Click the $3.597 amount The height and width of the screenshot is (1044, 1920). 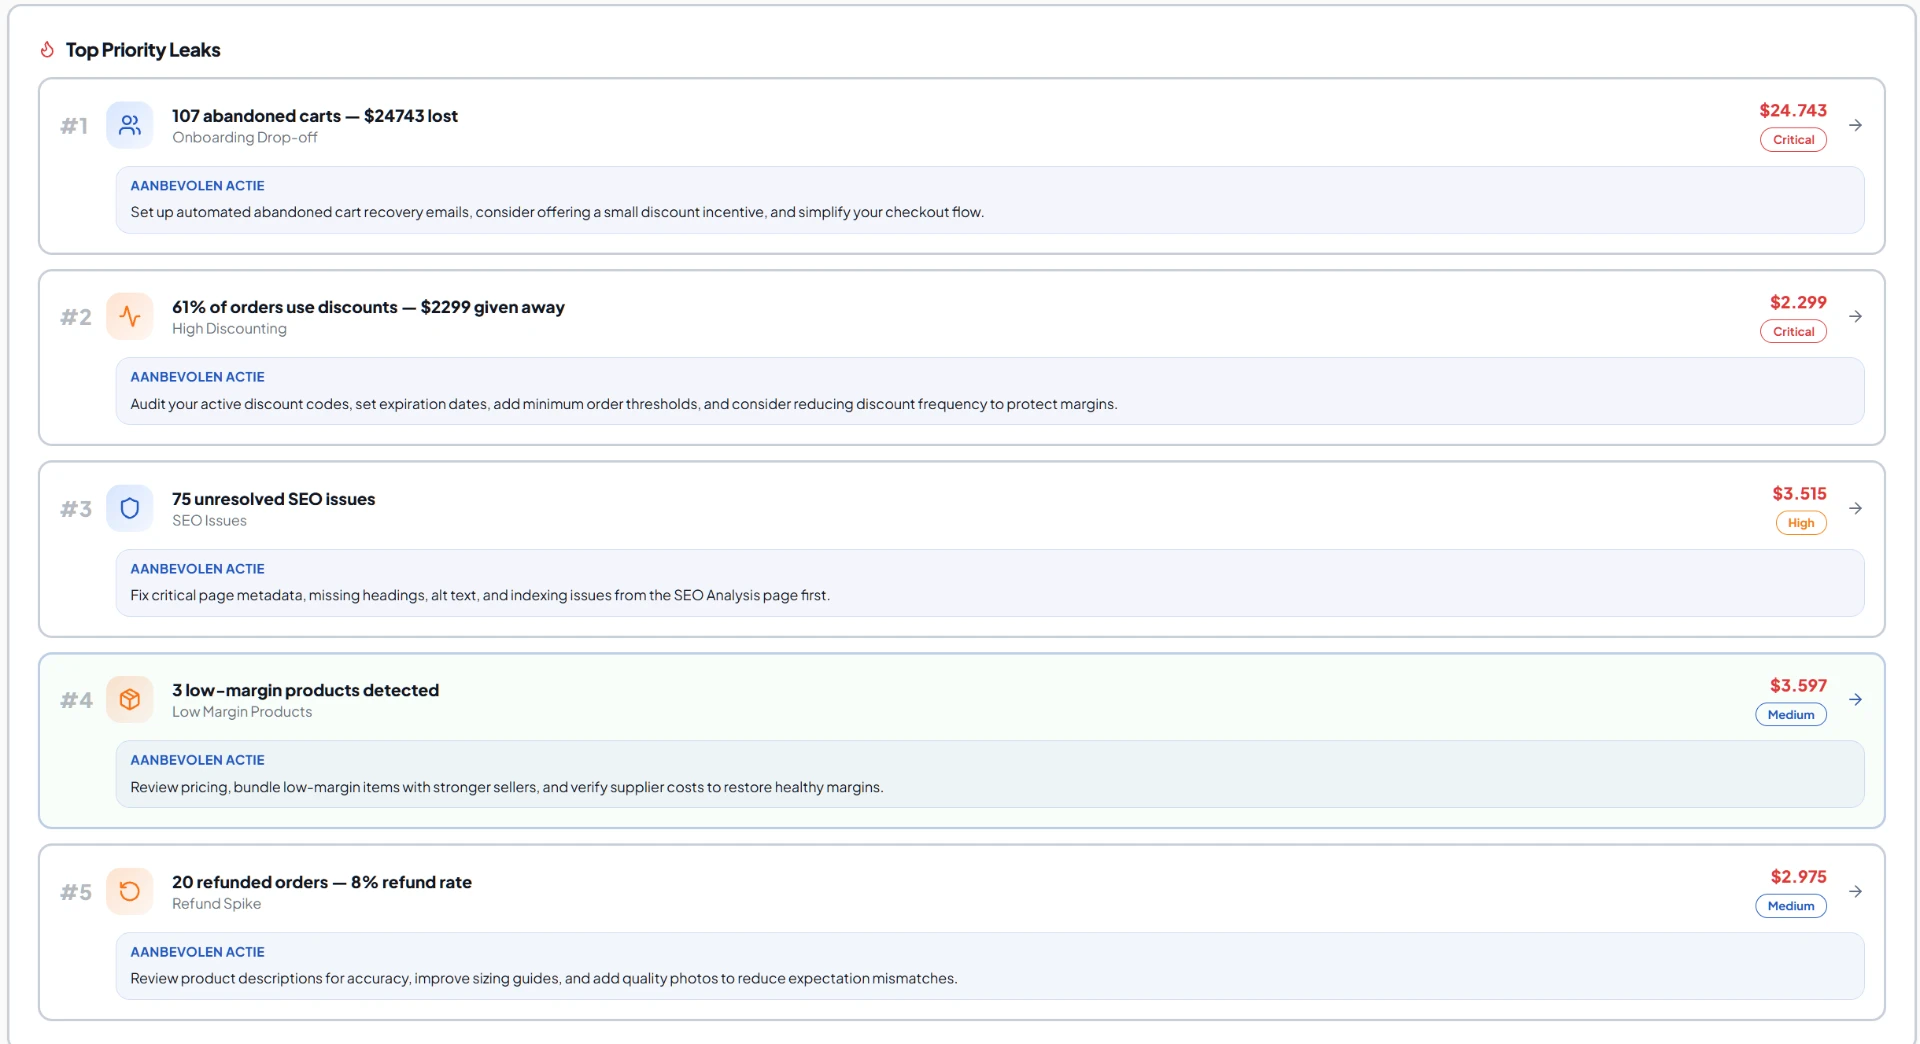click(x=1798, y=685)
